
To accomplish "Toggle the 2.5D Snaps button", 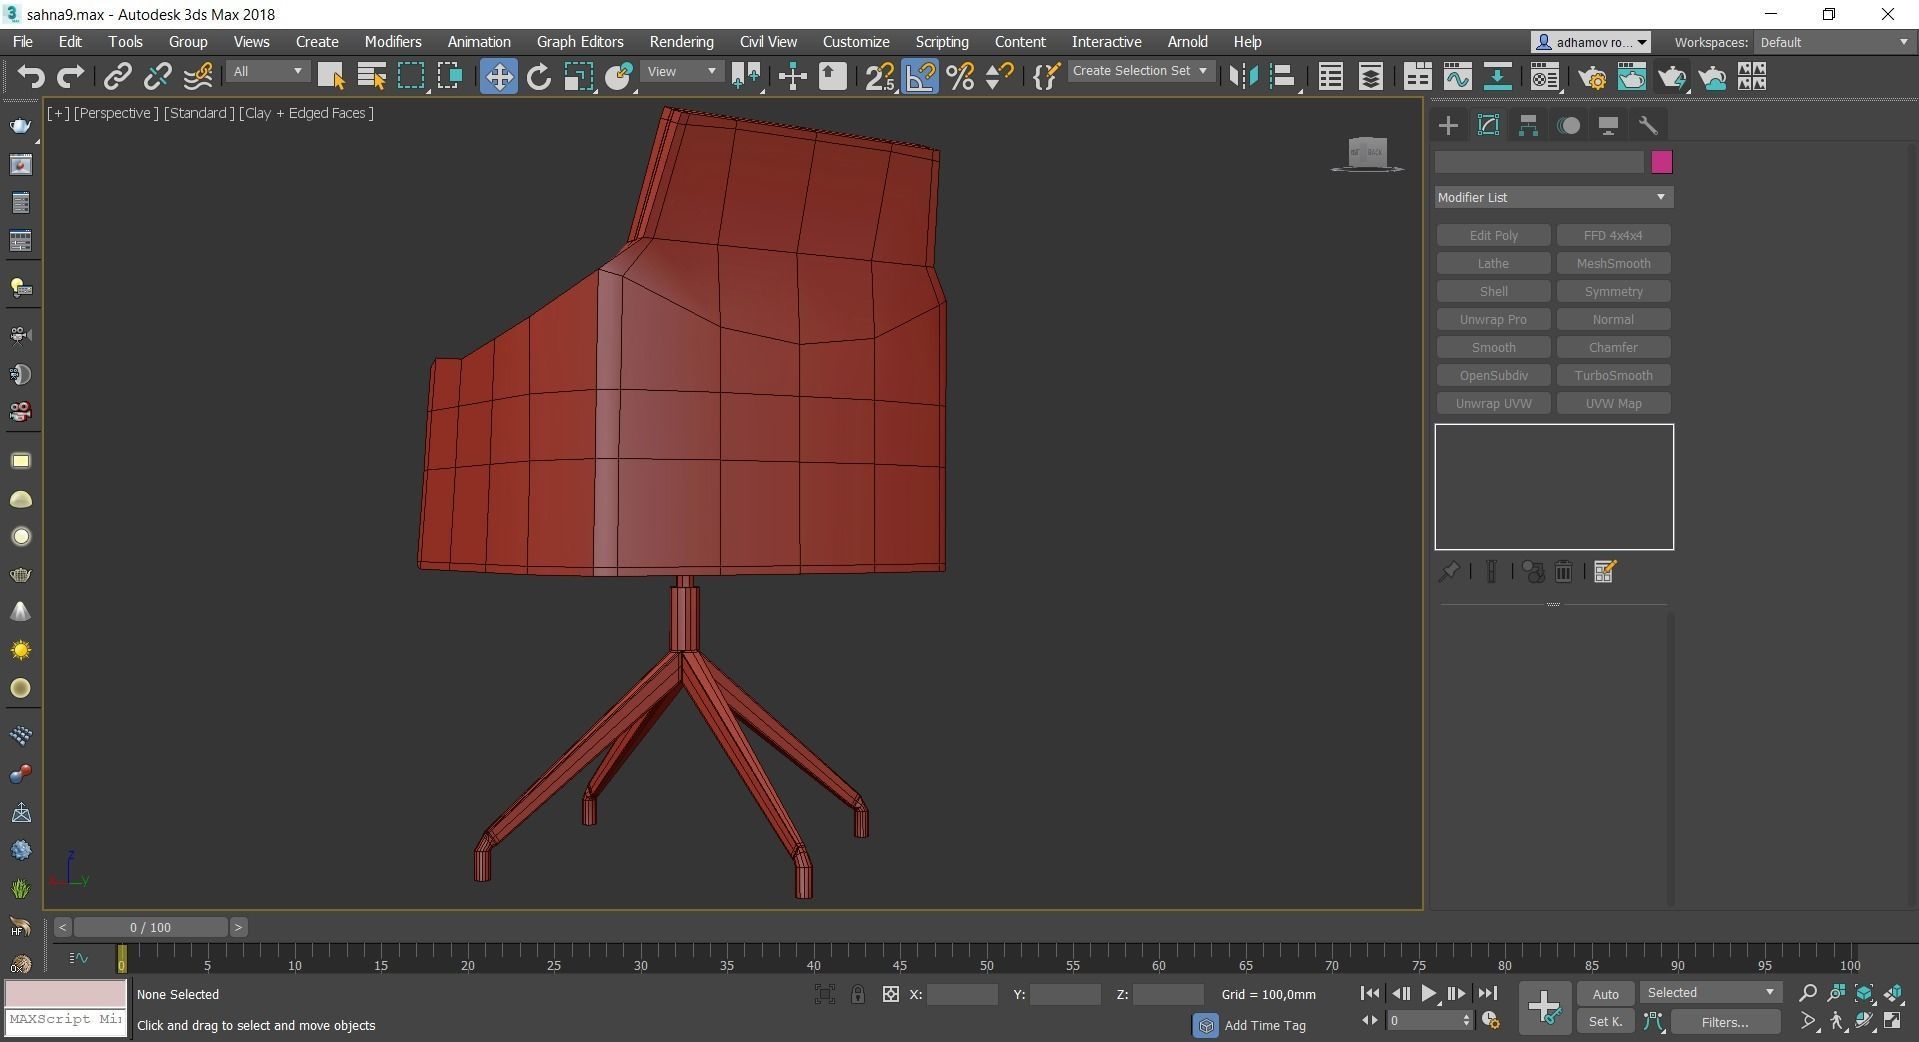I will tap(881, 77).
